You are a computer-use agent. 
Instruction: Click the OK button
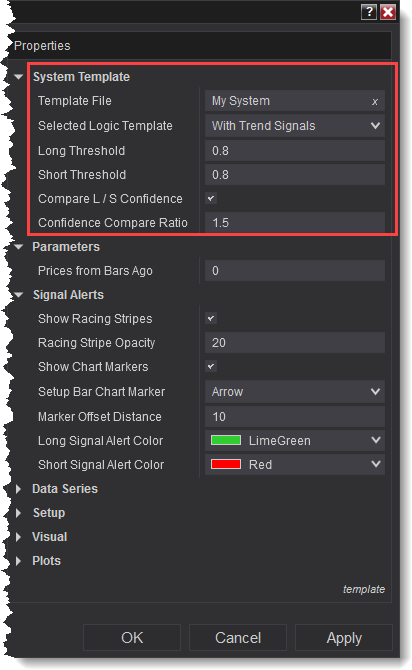click(x=132, y=638)
